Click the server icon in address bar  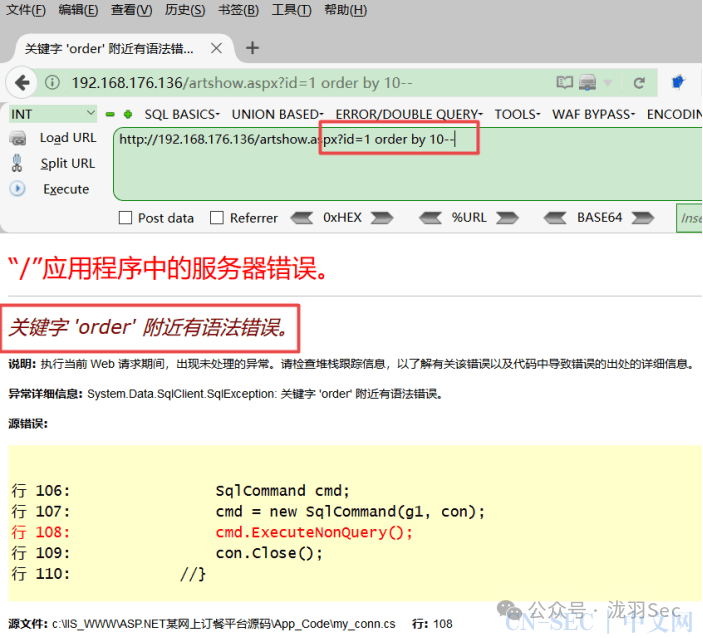[x=587, y=82]
